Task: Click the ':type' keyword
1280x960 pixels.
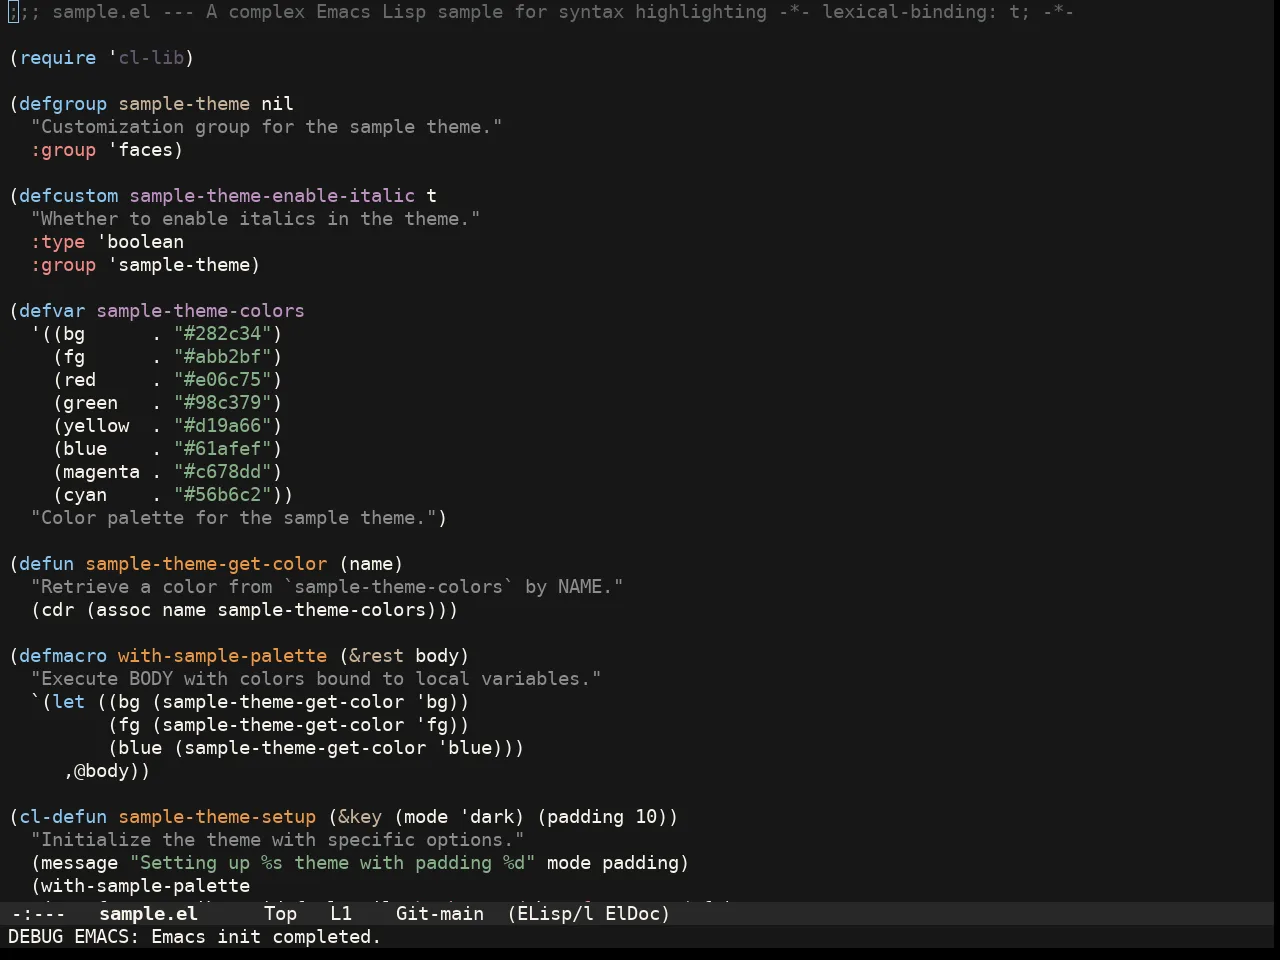Action: click(x=58, y=242)
